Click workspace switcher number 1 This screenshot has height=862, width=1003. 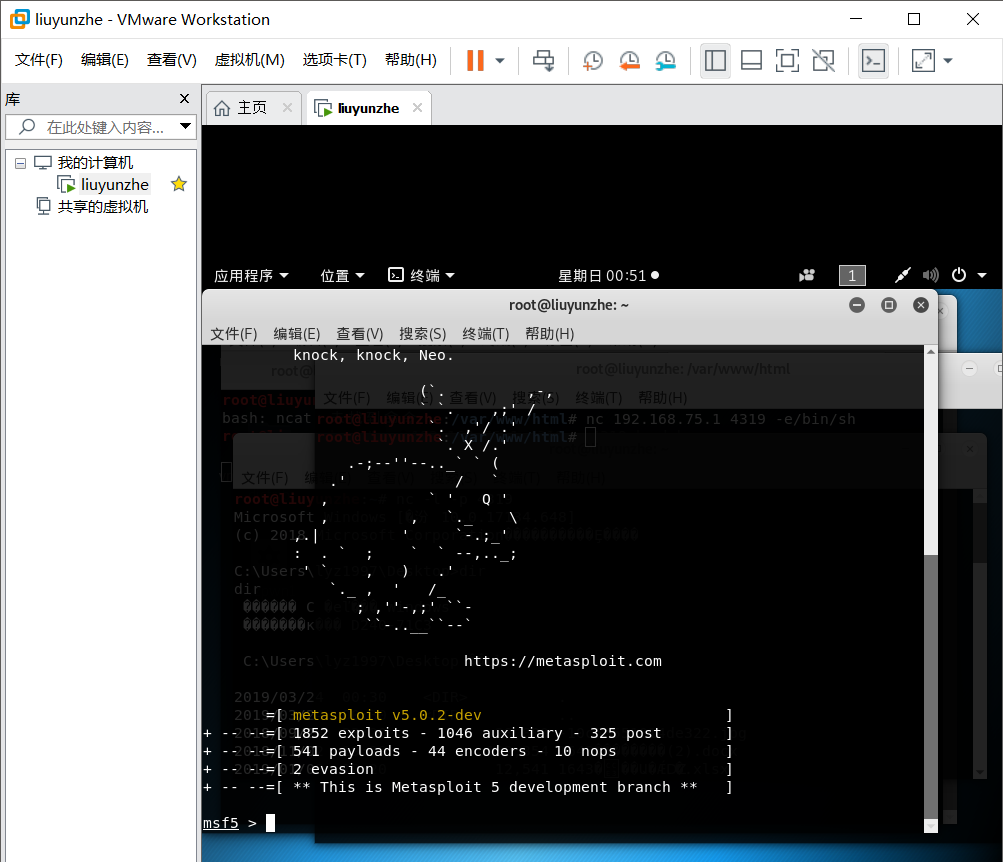click(852, 276)
